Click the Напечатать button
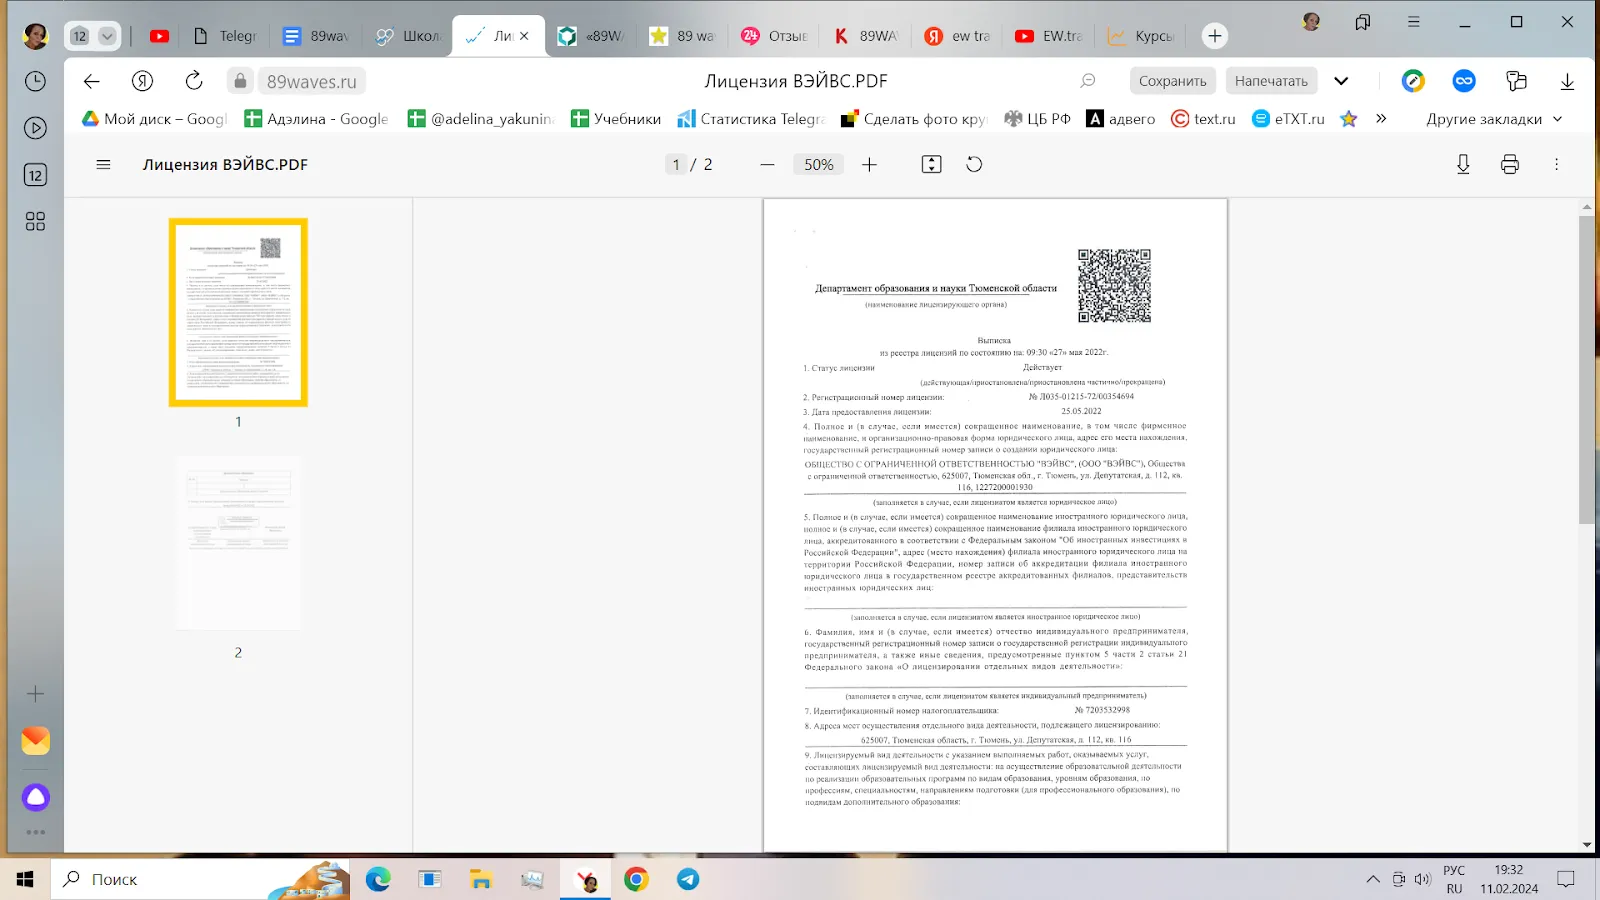This screenshot has width=1600, height=900. point(1271,81)
